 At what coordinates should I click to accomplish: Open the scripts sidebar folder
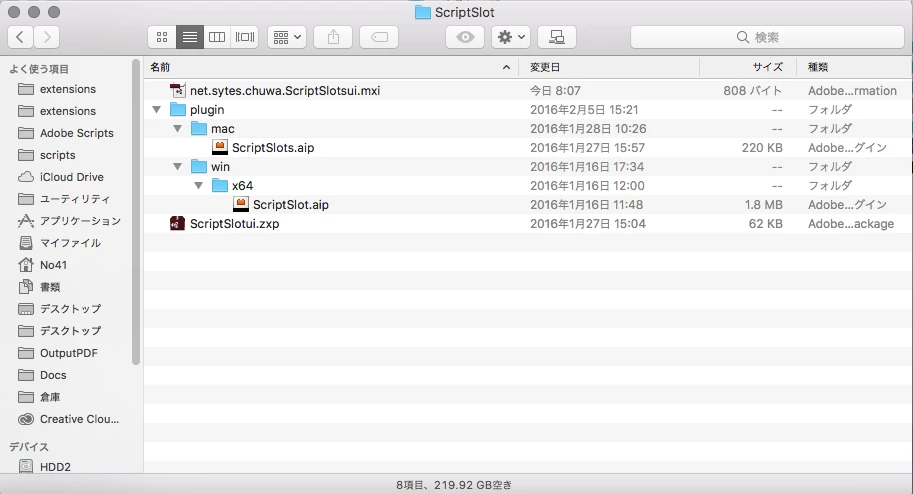(x=57, y=155)
